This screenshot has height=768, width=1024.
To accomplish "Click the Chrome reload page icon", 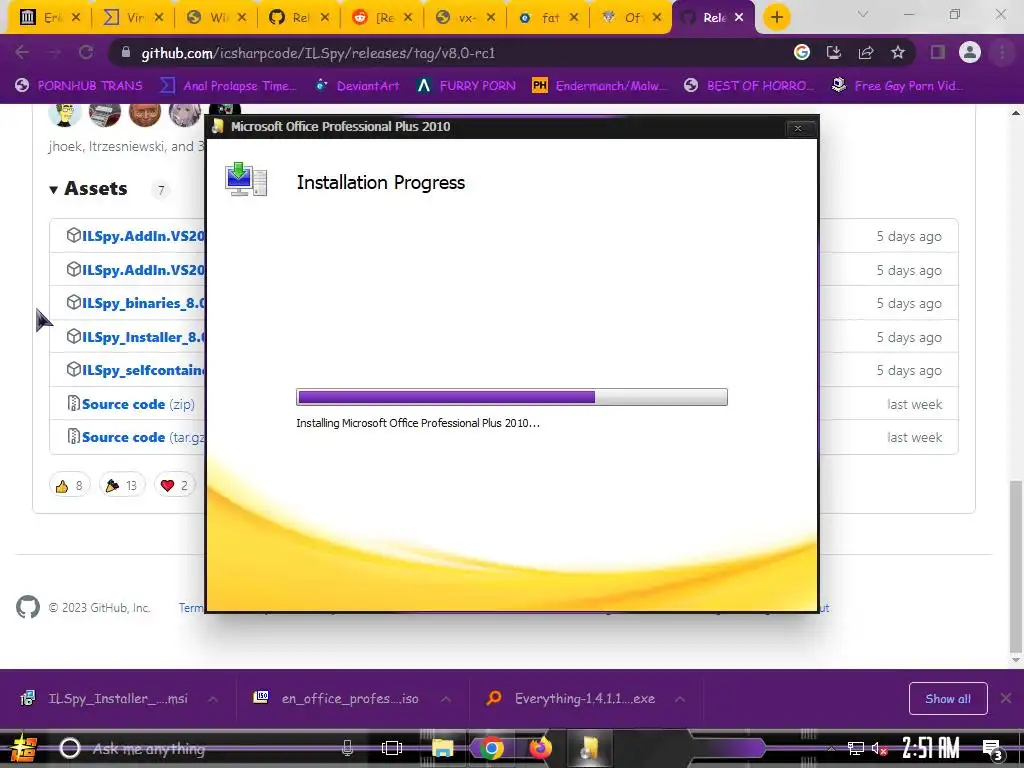I will 86,52.
